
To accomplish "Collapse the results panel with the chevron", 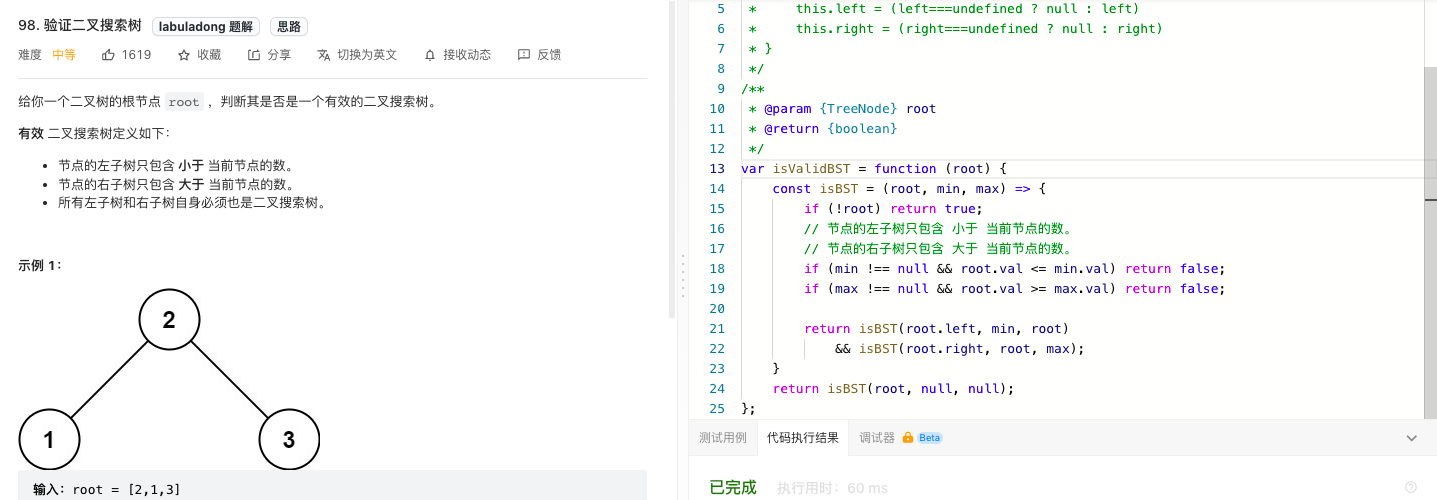I will pyautogui.click(x=1412, y=438).
